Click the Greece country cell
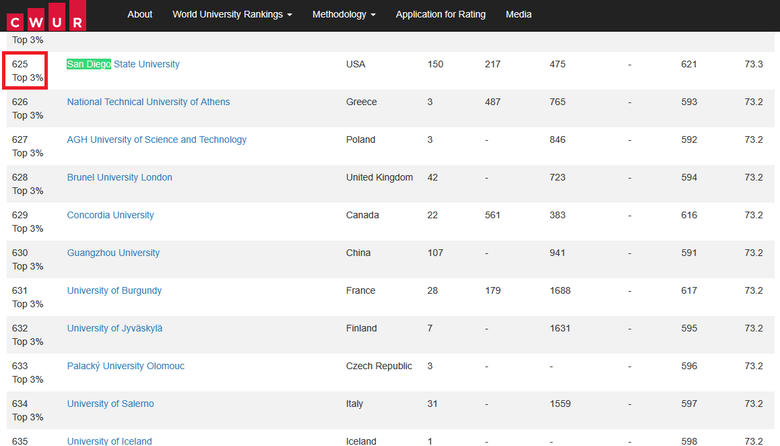This screenshot has width=780, height=446. [x=362, y=102]
